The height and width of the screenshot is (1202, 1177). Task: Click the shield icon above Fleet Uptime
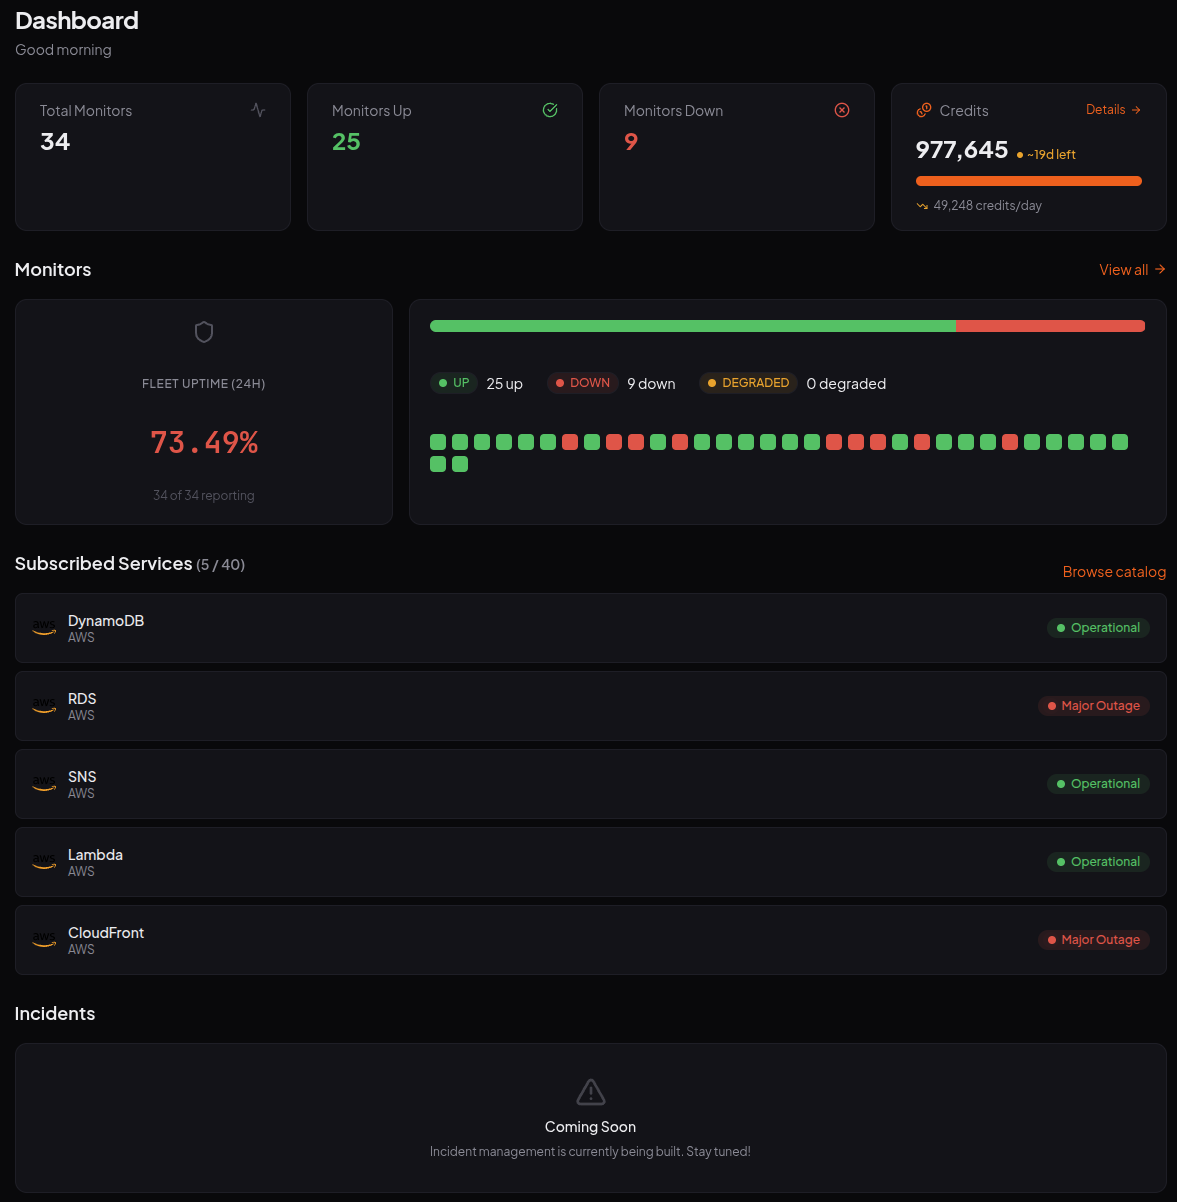[x=203, y=332]
